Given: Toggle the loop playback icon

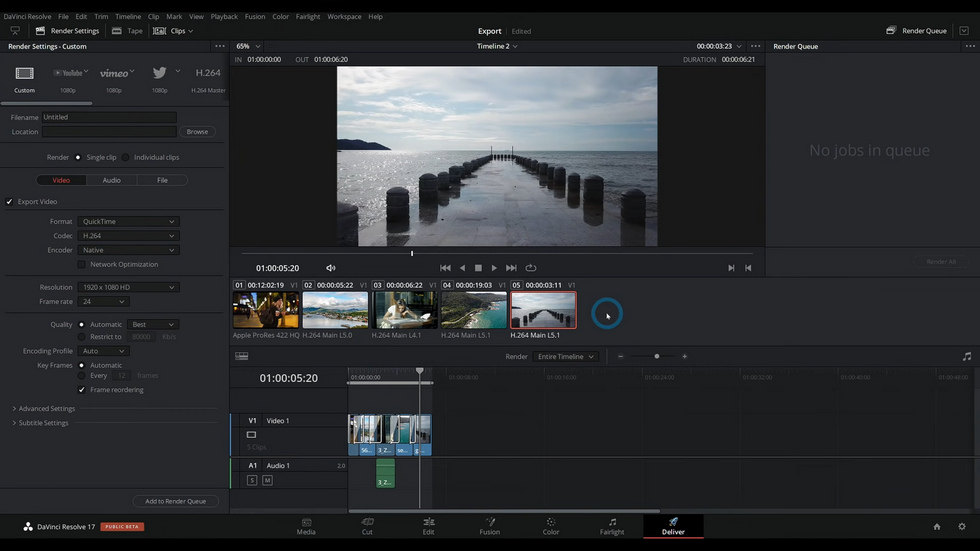Looking at the screenshot, I should point(531,268).
